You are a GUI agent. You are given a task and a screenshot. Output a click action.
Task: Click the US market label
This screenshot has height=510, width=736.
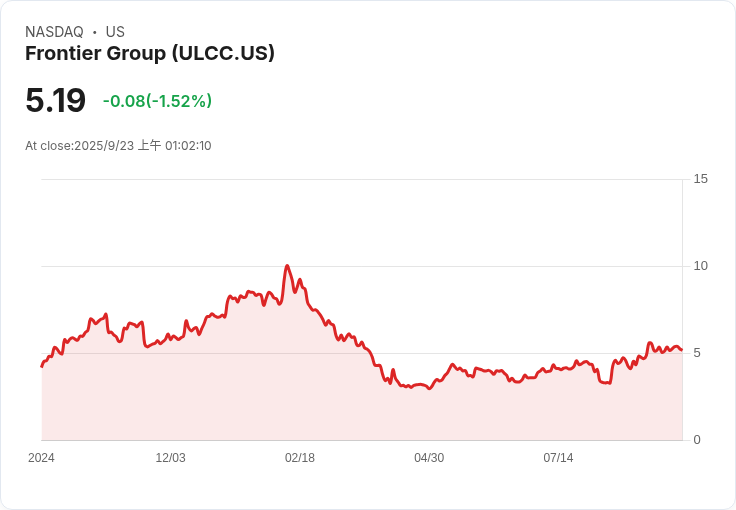point(115,32)
